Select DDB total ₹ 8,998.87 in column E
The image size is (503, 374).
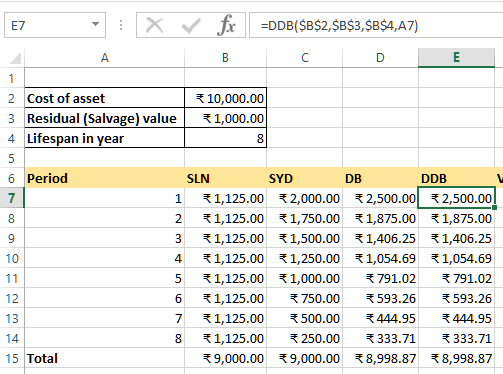[x=456, y=358]
